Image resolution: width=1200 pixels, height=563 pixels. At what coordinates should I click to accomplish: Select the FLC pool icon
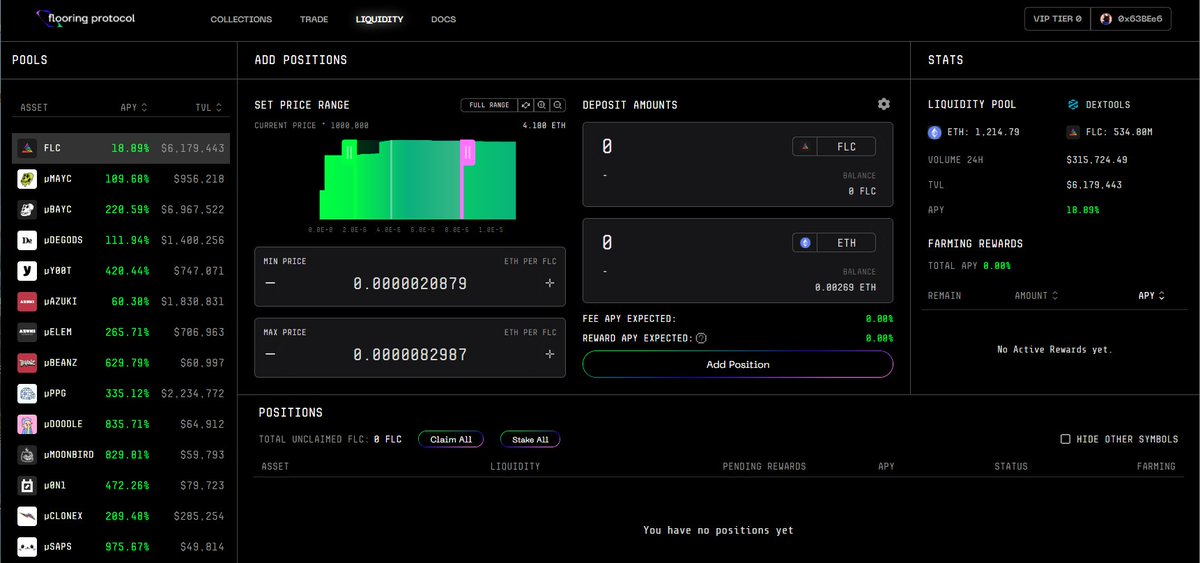[27, 148]
